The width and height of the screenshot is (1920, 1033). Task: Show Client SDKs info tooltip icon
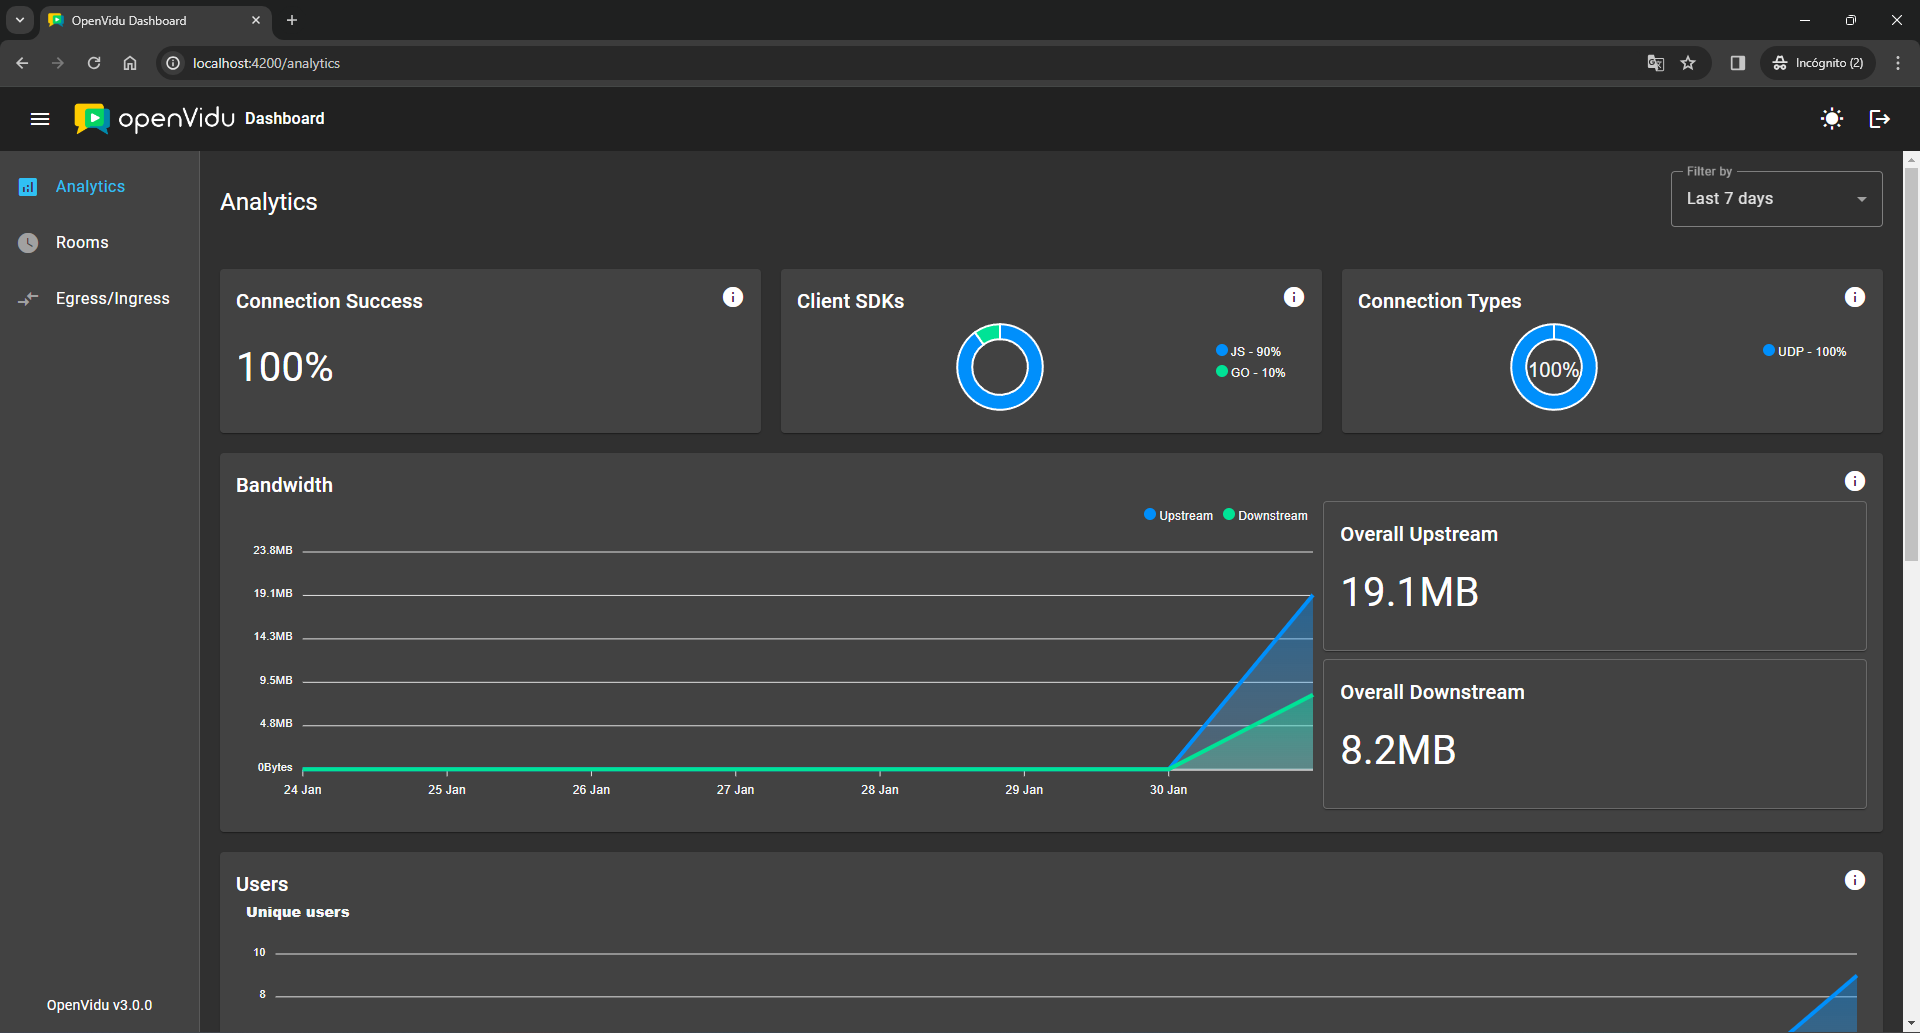point(1293,297)
